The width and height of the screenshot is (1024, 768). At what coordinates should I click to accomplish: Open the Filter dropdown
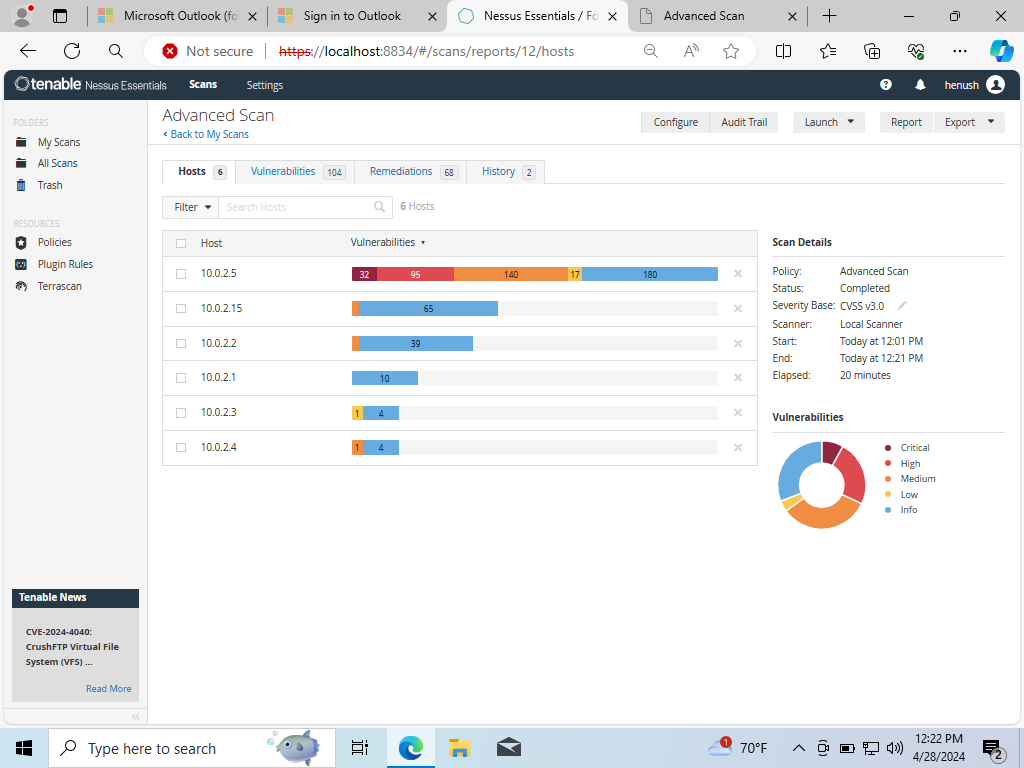pos(190,206)
